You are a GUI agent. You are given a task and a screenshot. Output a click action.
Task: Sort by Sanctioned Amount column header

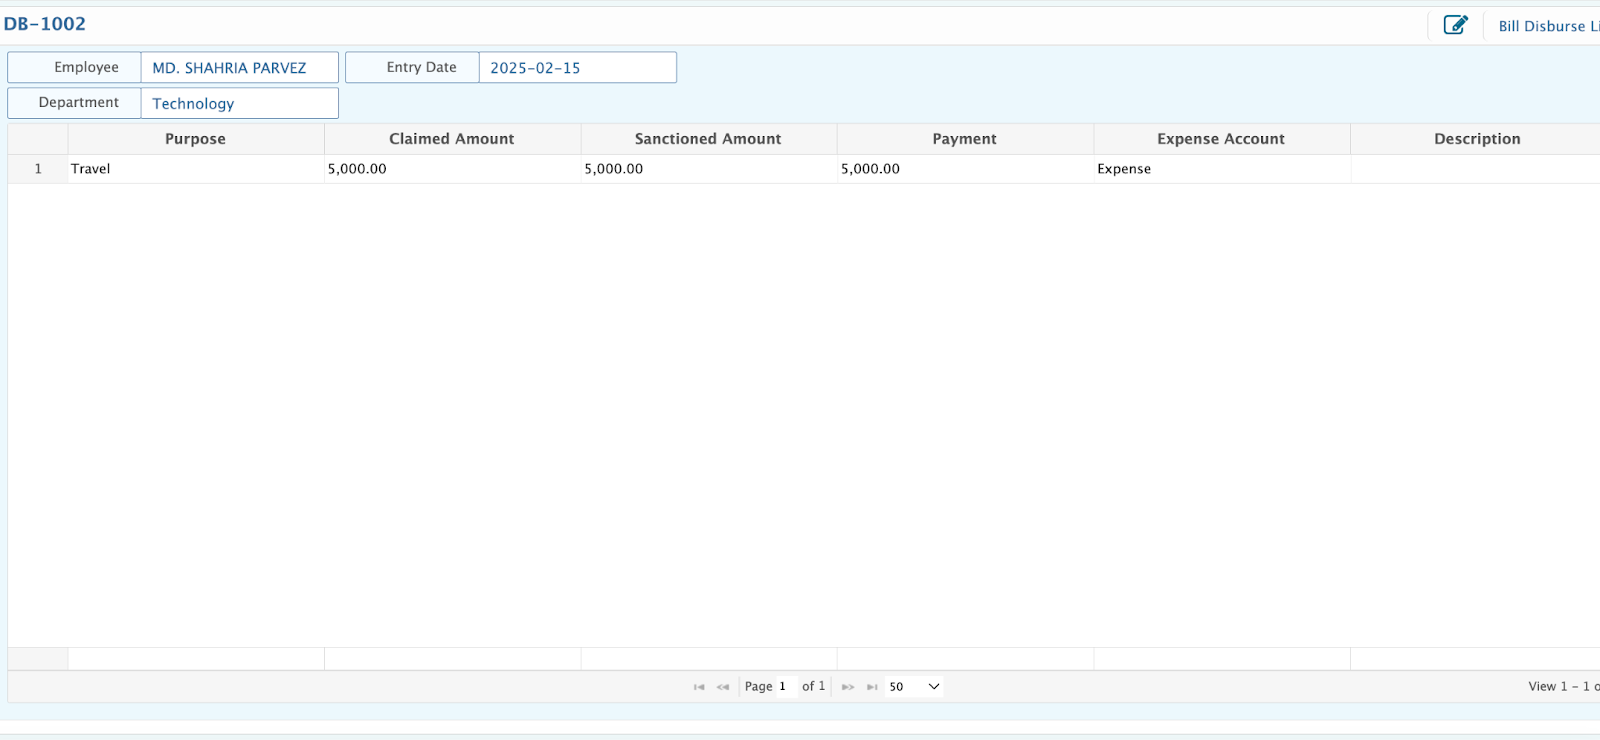pyautogui.click(x=708, y=139)
